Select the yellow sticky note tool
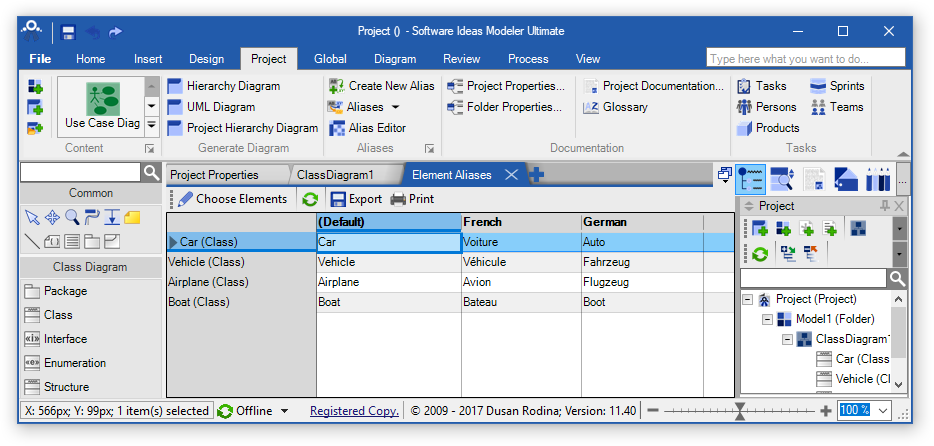This screenshot has width=934, height=446. [132, 218]
